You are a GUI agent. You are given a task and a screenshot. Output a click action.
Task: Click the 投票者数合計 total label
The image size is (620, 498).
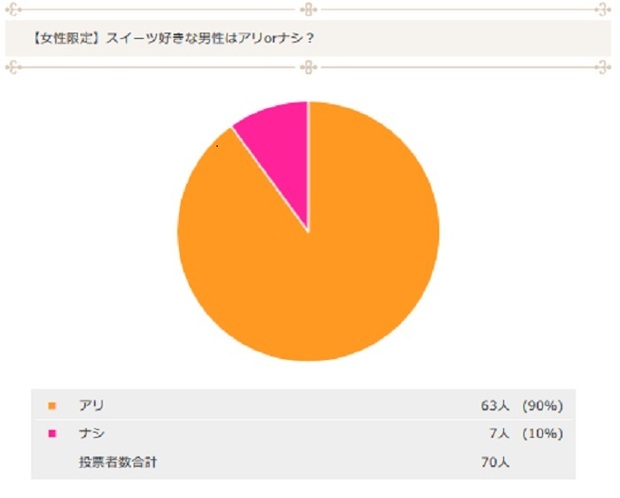click(x=118, y=462)
